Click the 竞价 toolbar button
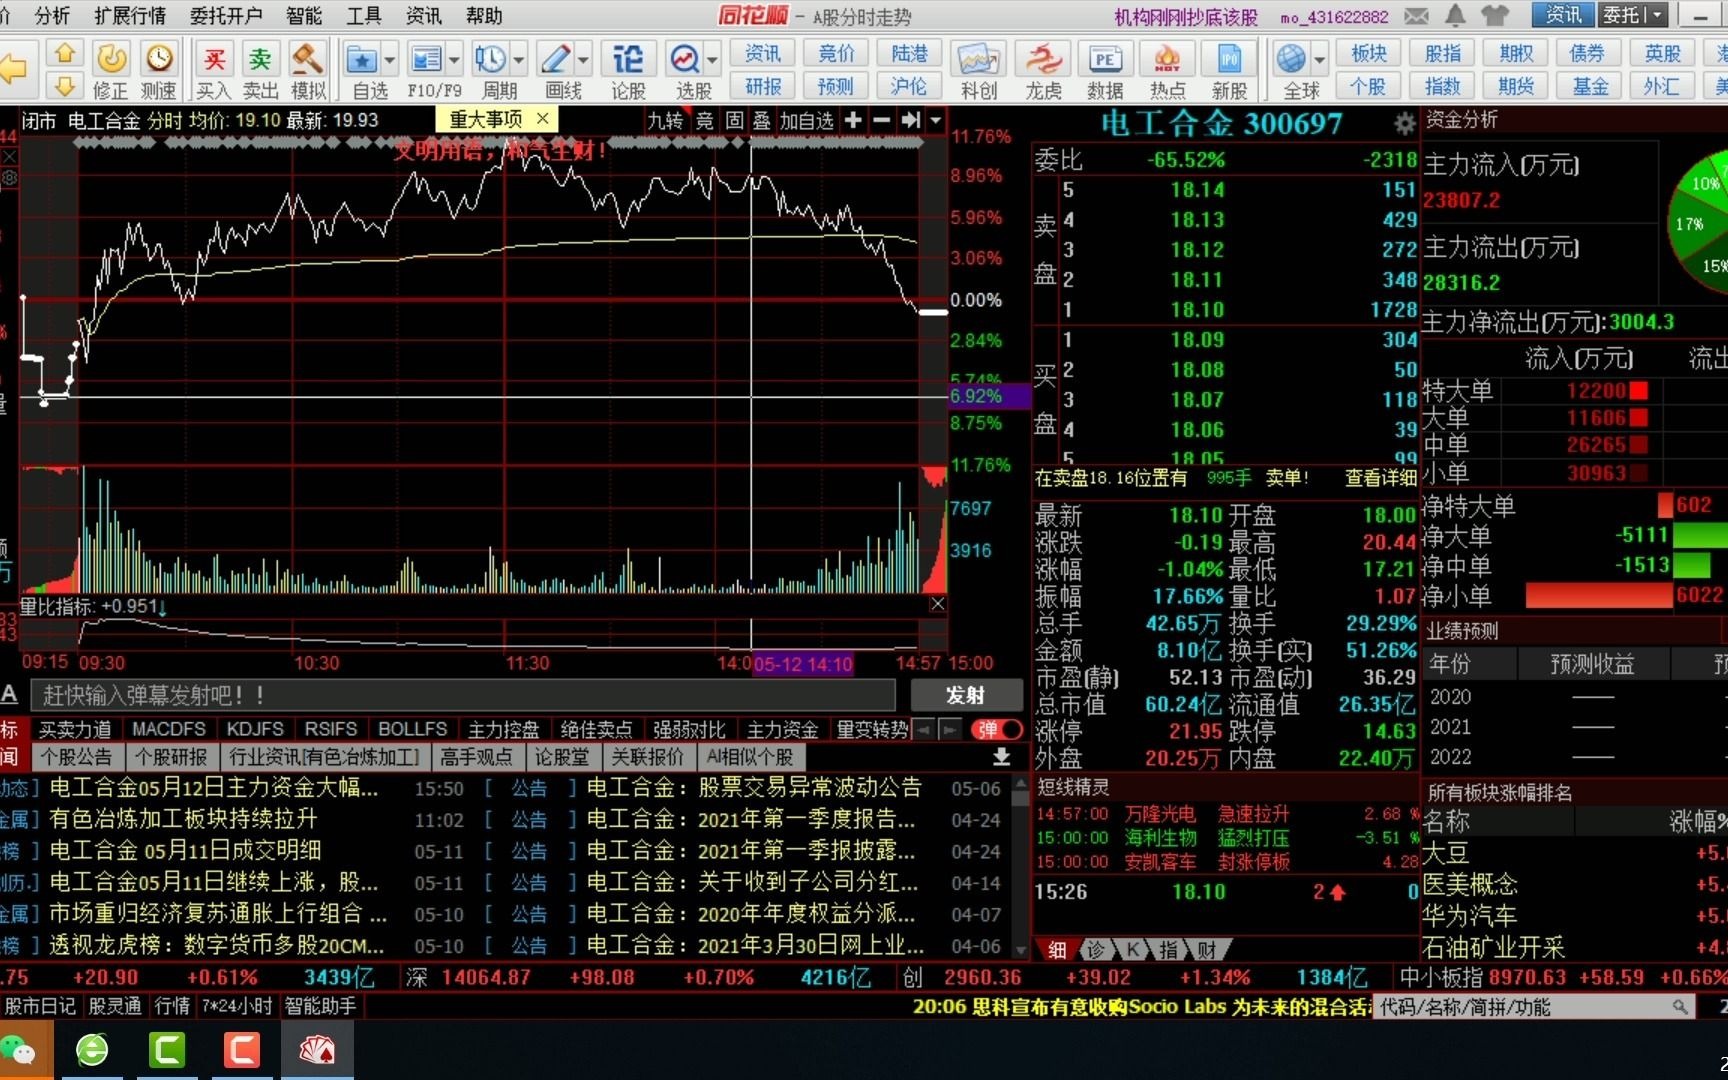This screenshot has width=1728, height=1080. point(837,54)
